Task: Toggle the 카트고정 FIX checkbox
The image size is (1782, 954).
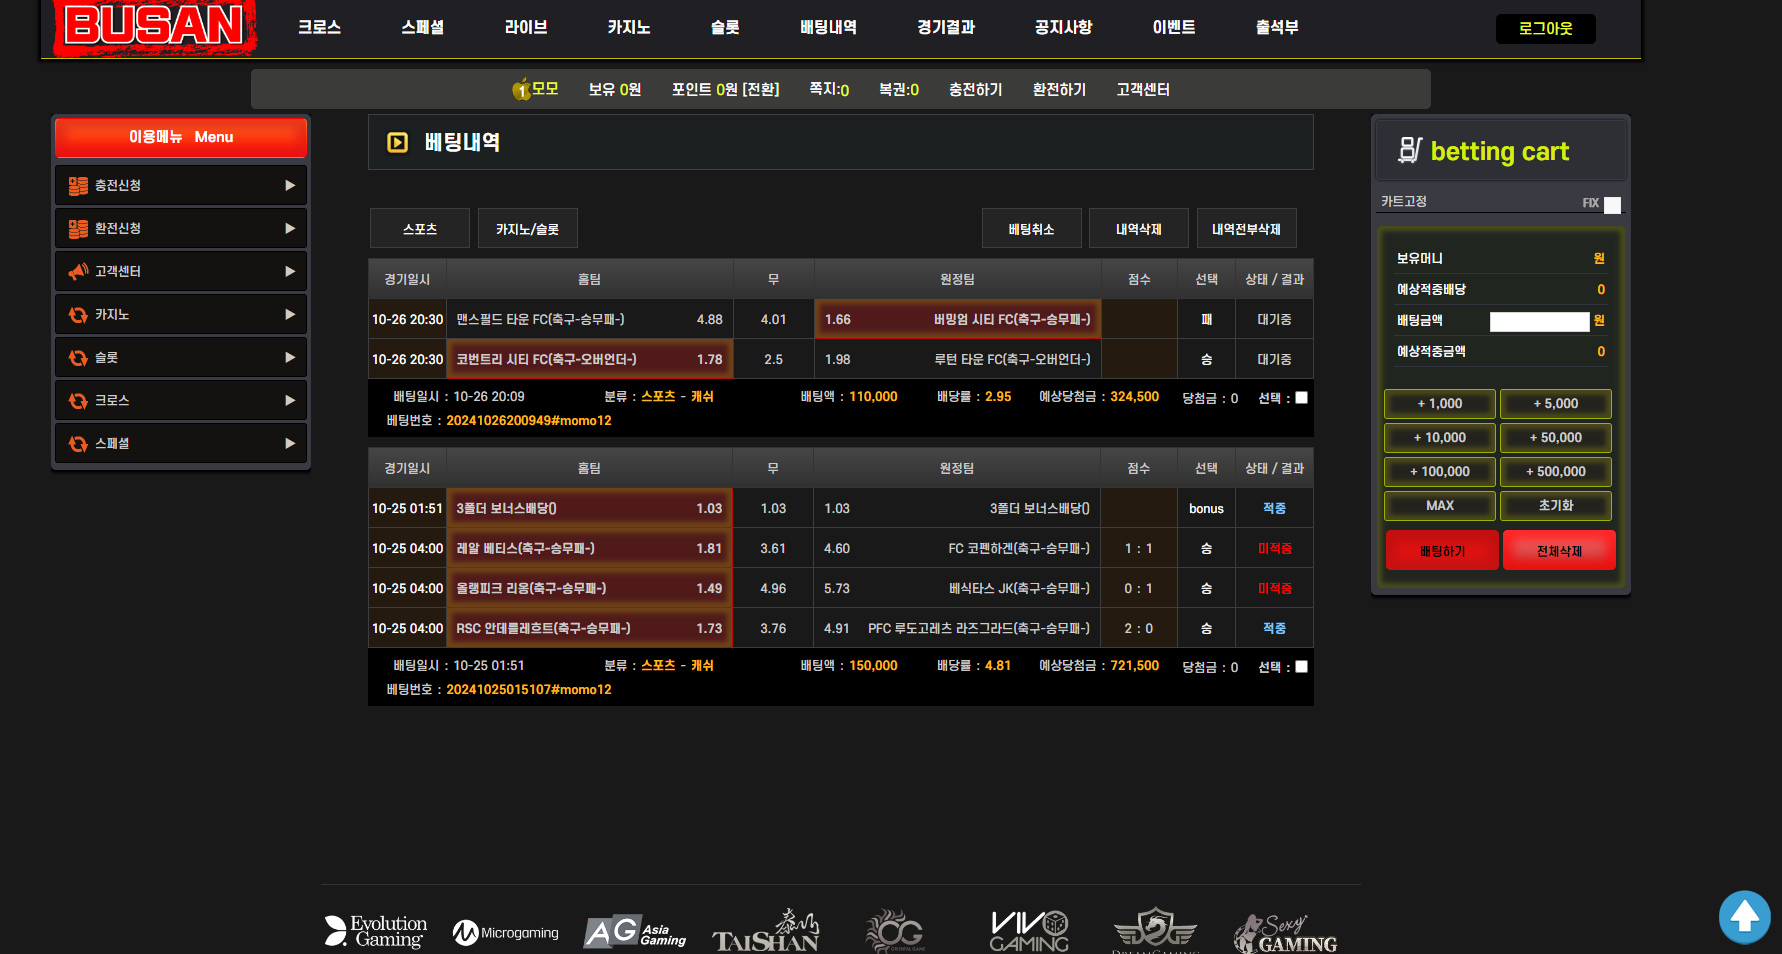Action: click(1612, 204)
